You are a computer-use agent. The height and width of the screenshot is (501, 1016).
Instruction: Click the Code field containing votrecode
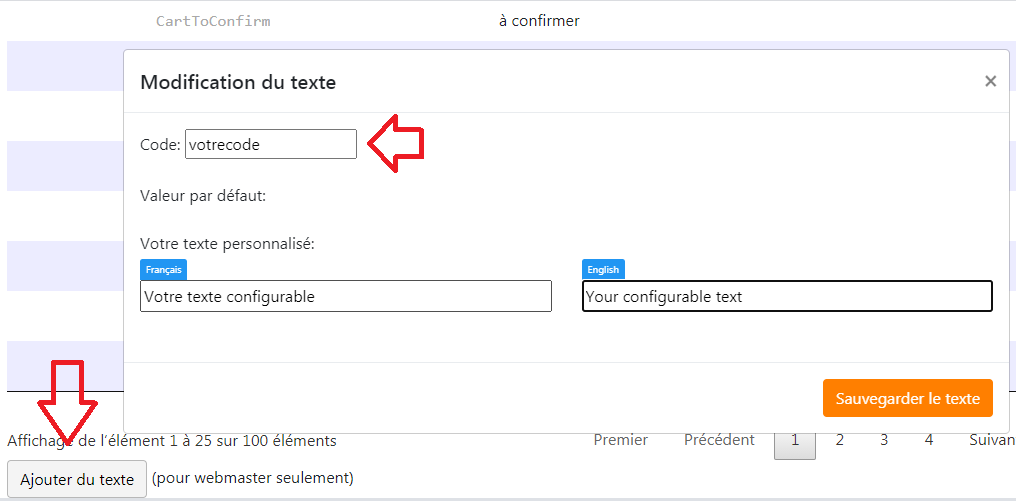pos(271,144)
